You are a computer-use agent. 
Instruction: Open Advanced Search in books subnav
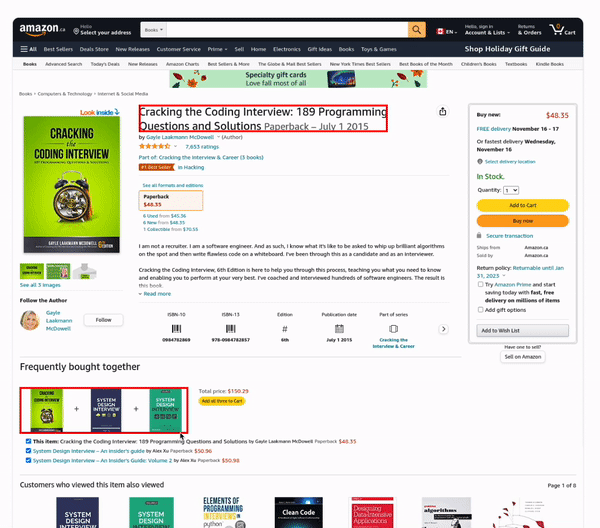click(x=64, y=64)
